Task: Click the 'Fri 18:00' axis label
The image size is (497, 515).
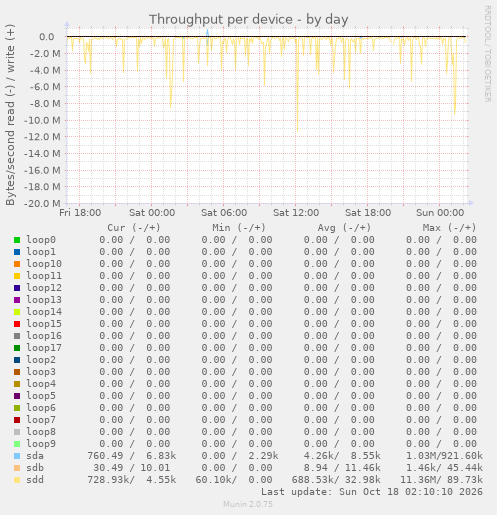Action: [80, 213]
